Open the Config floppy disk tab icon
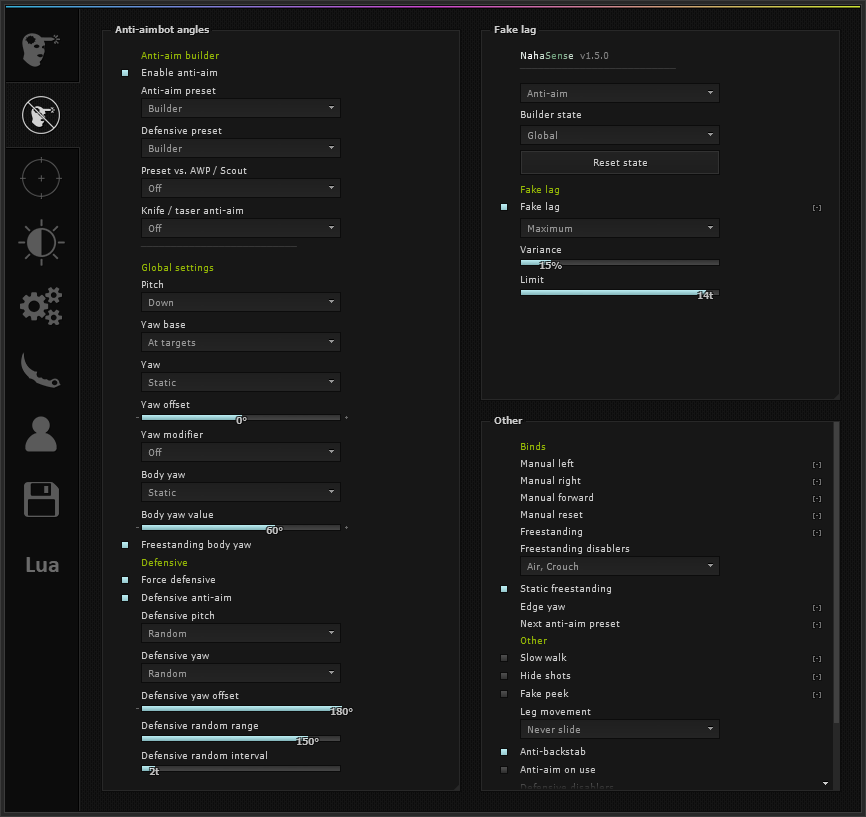This screenshot has width=866, height=817. tap(41, 499)
